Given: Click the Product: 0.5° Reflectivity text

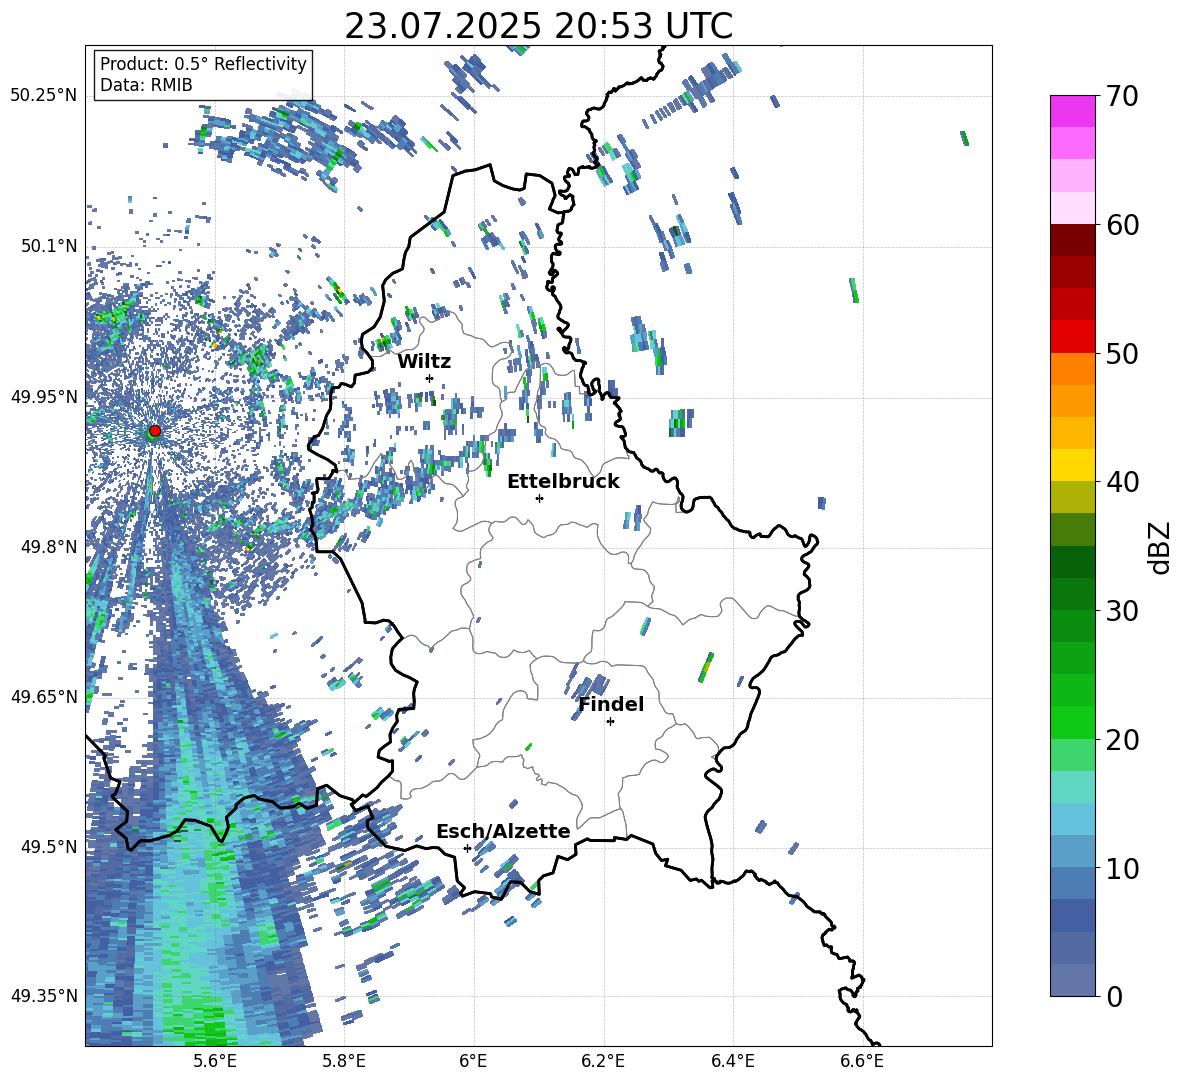Looking at the screenshot, I should pyautogui.click(x=203, y=63).
